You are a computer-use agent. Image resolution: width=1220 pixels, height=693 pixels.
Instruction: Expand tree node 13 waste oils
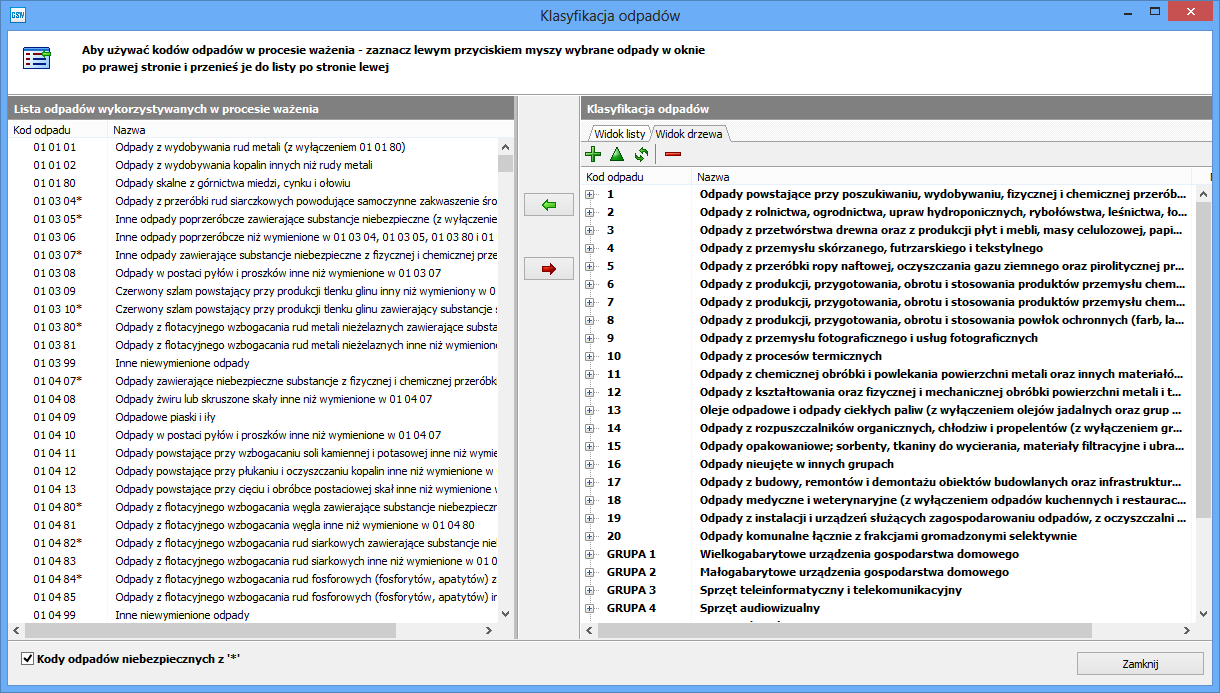click(590, 410)
